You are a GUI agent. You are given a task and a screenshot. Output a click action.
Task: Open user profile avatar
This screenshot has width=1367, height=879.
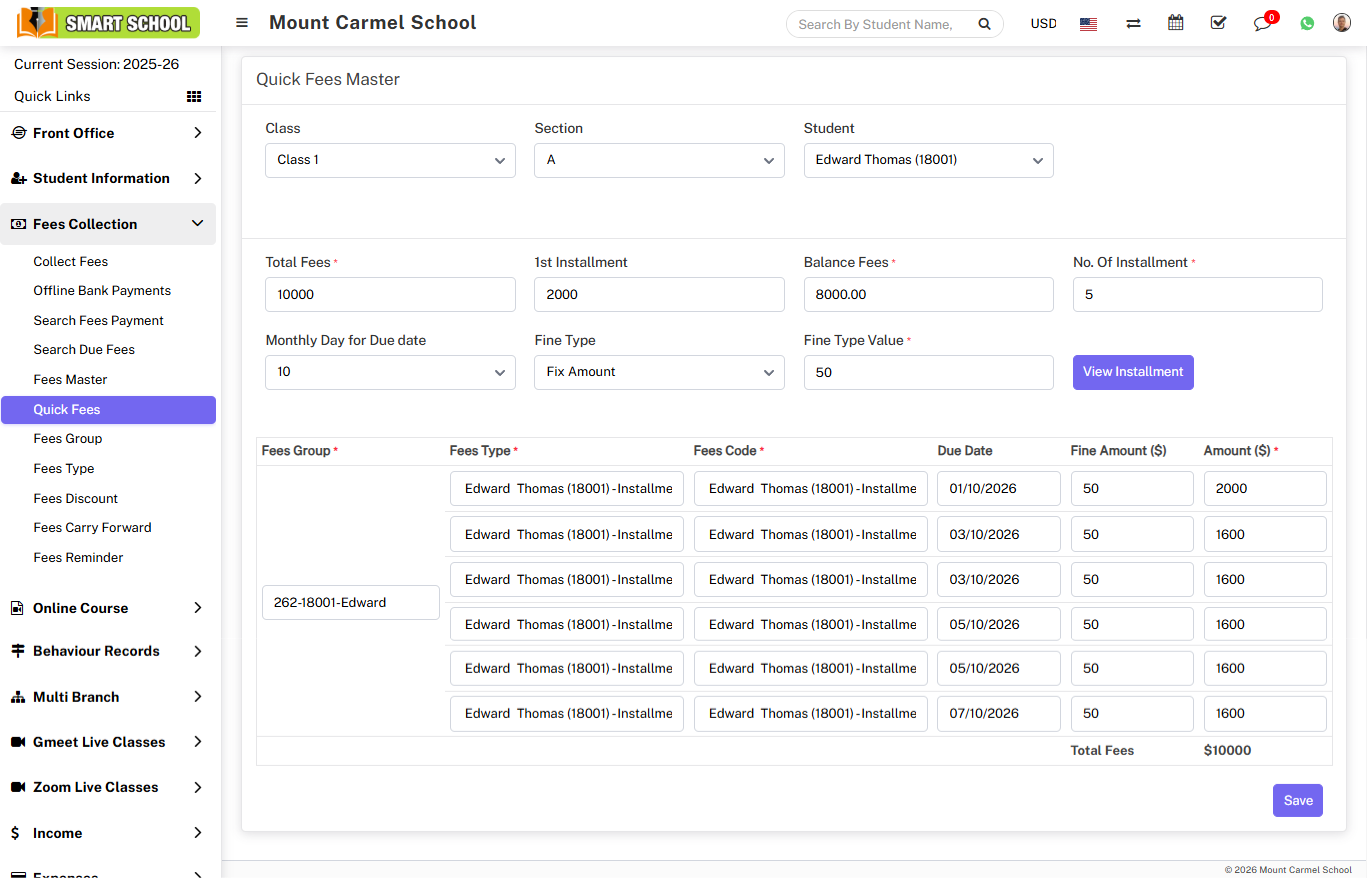(x=1342, y=23)
